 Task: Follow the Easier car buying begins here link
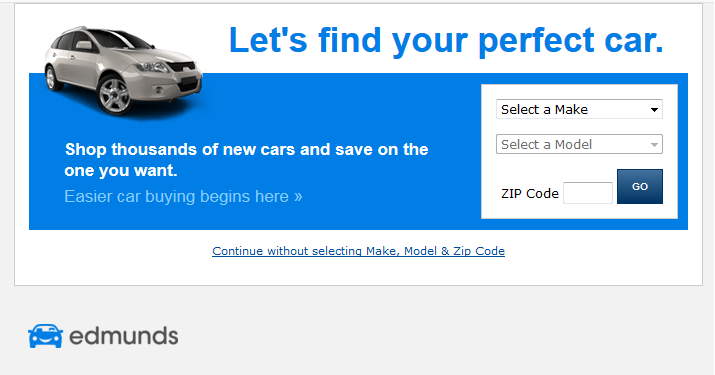[183, 197]
